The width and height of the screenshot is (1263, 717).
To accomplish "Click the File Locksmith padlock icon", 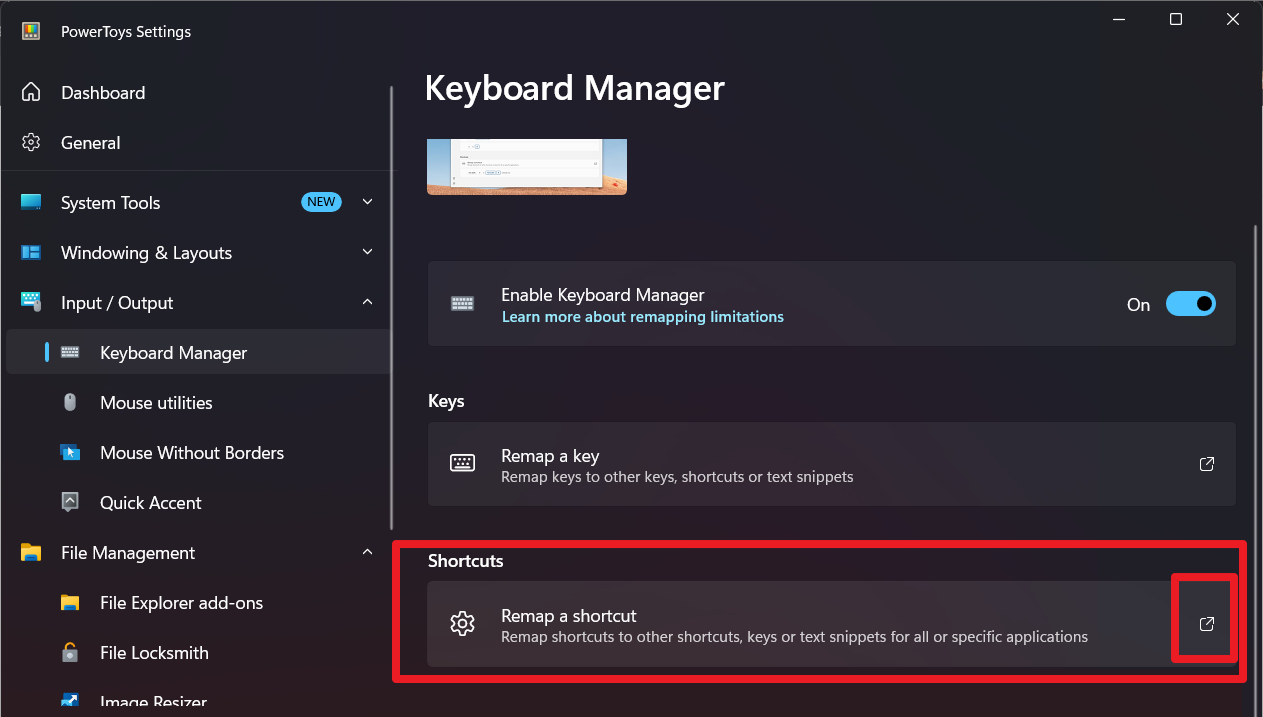I will (70, 652).
